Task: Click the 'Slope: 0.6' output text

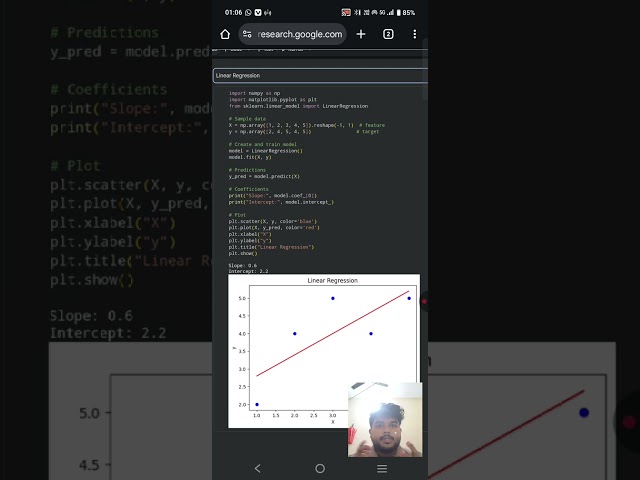Action: click(x=243, y=266)
